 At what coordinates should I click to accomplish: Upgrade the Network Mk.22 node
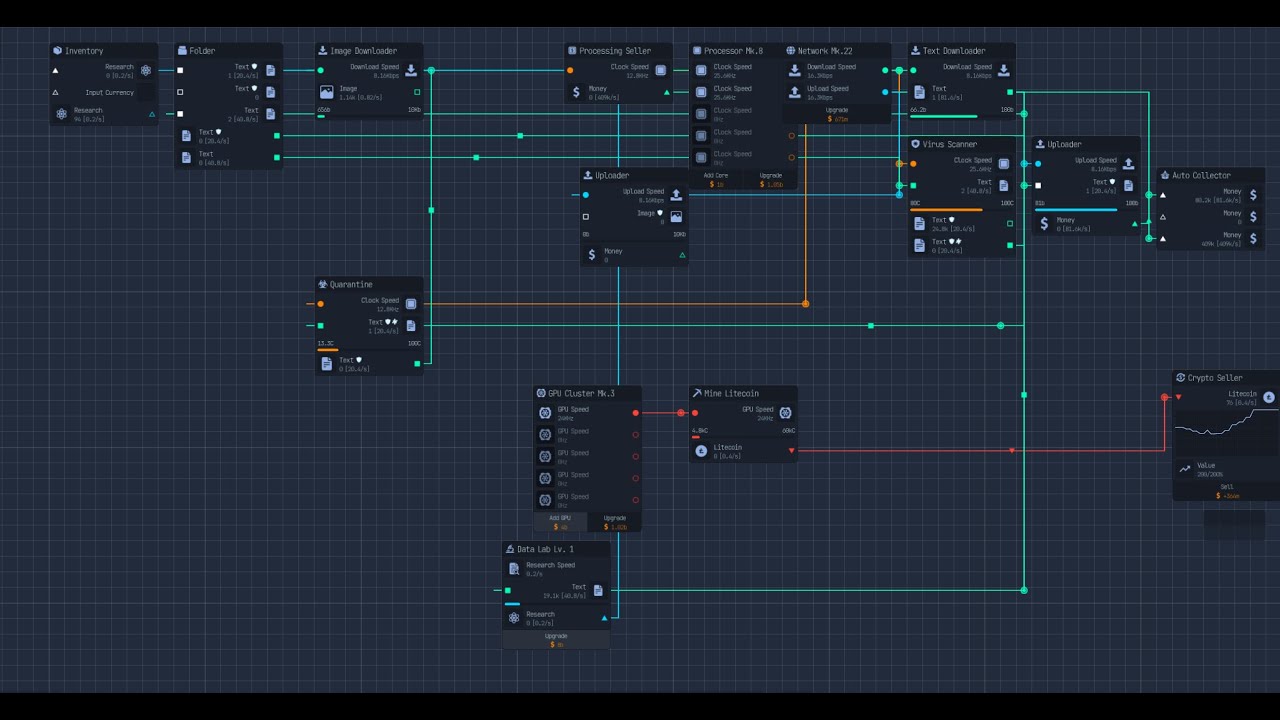pos(838,114)
